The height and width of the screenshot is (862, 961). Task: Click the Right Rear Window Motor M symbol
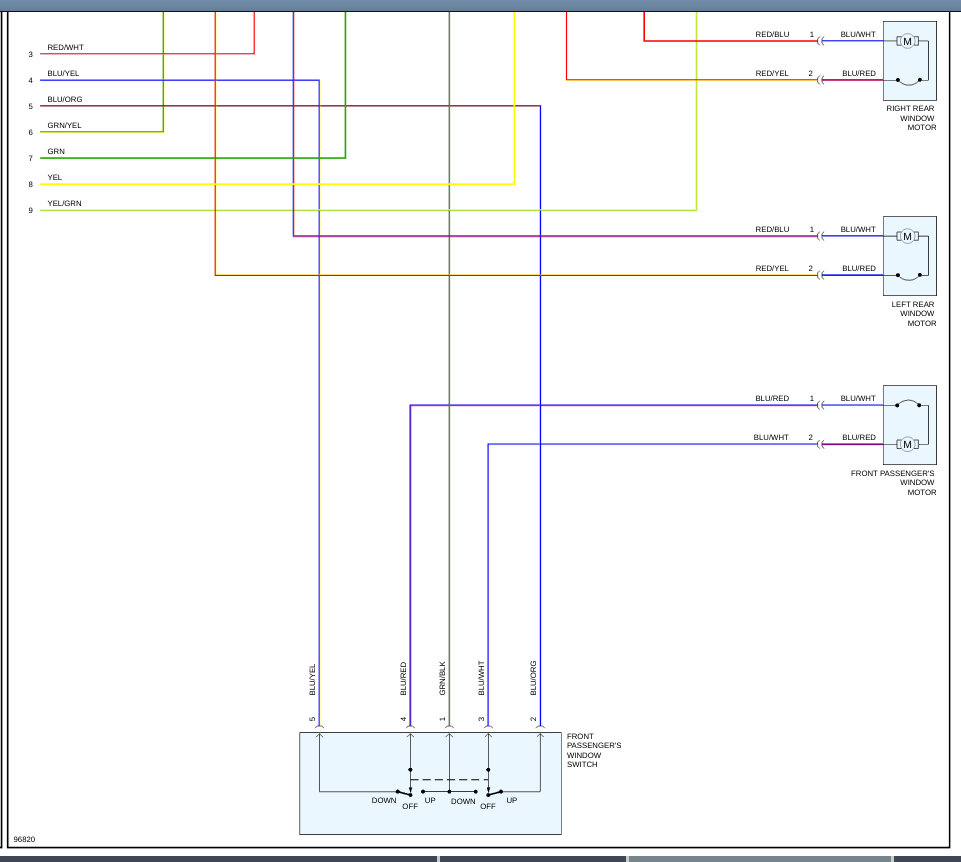click(x=907, y=41)
